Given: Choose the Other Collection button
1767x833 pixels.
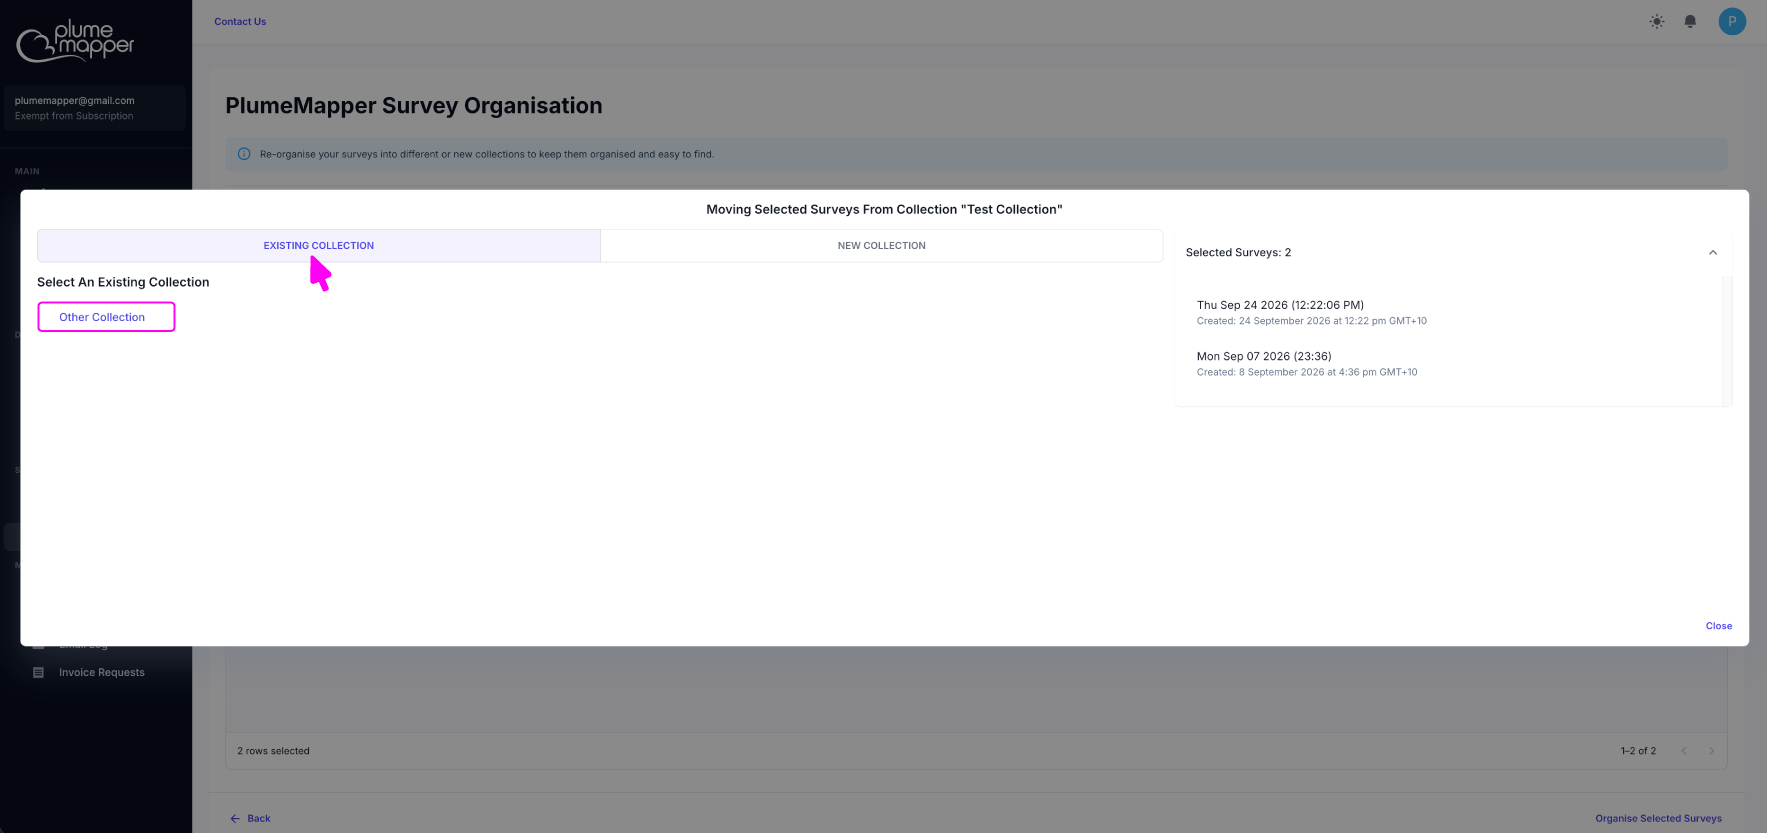Looking at the screenshot, I should point(106,317).
